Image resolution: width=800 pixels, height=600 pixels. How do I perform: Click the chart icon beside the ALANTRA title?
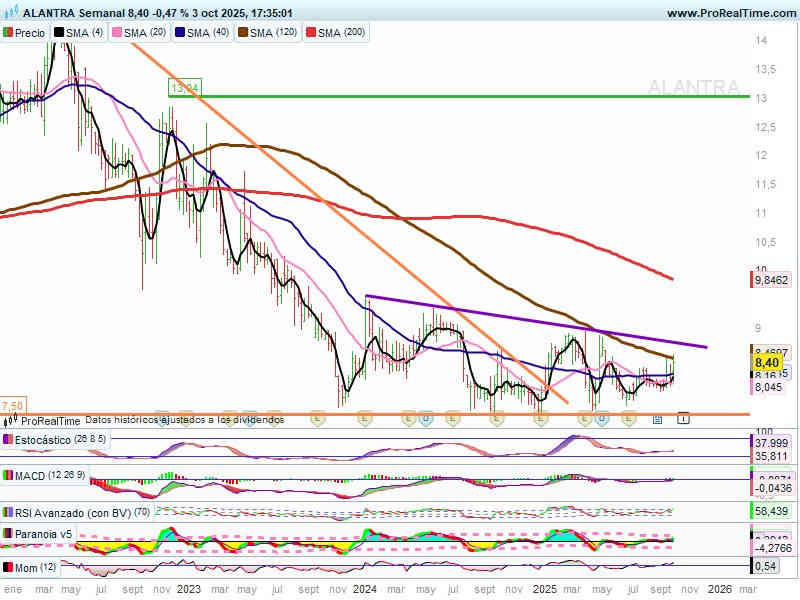(10, 13)
